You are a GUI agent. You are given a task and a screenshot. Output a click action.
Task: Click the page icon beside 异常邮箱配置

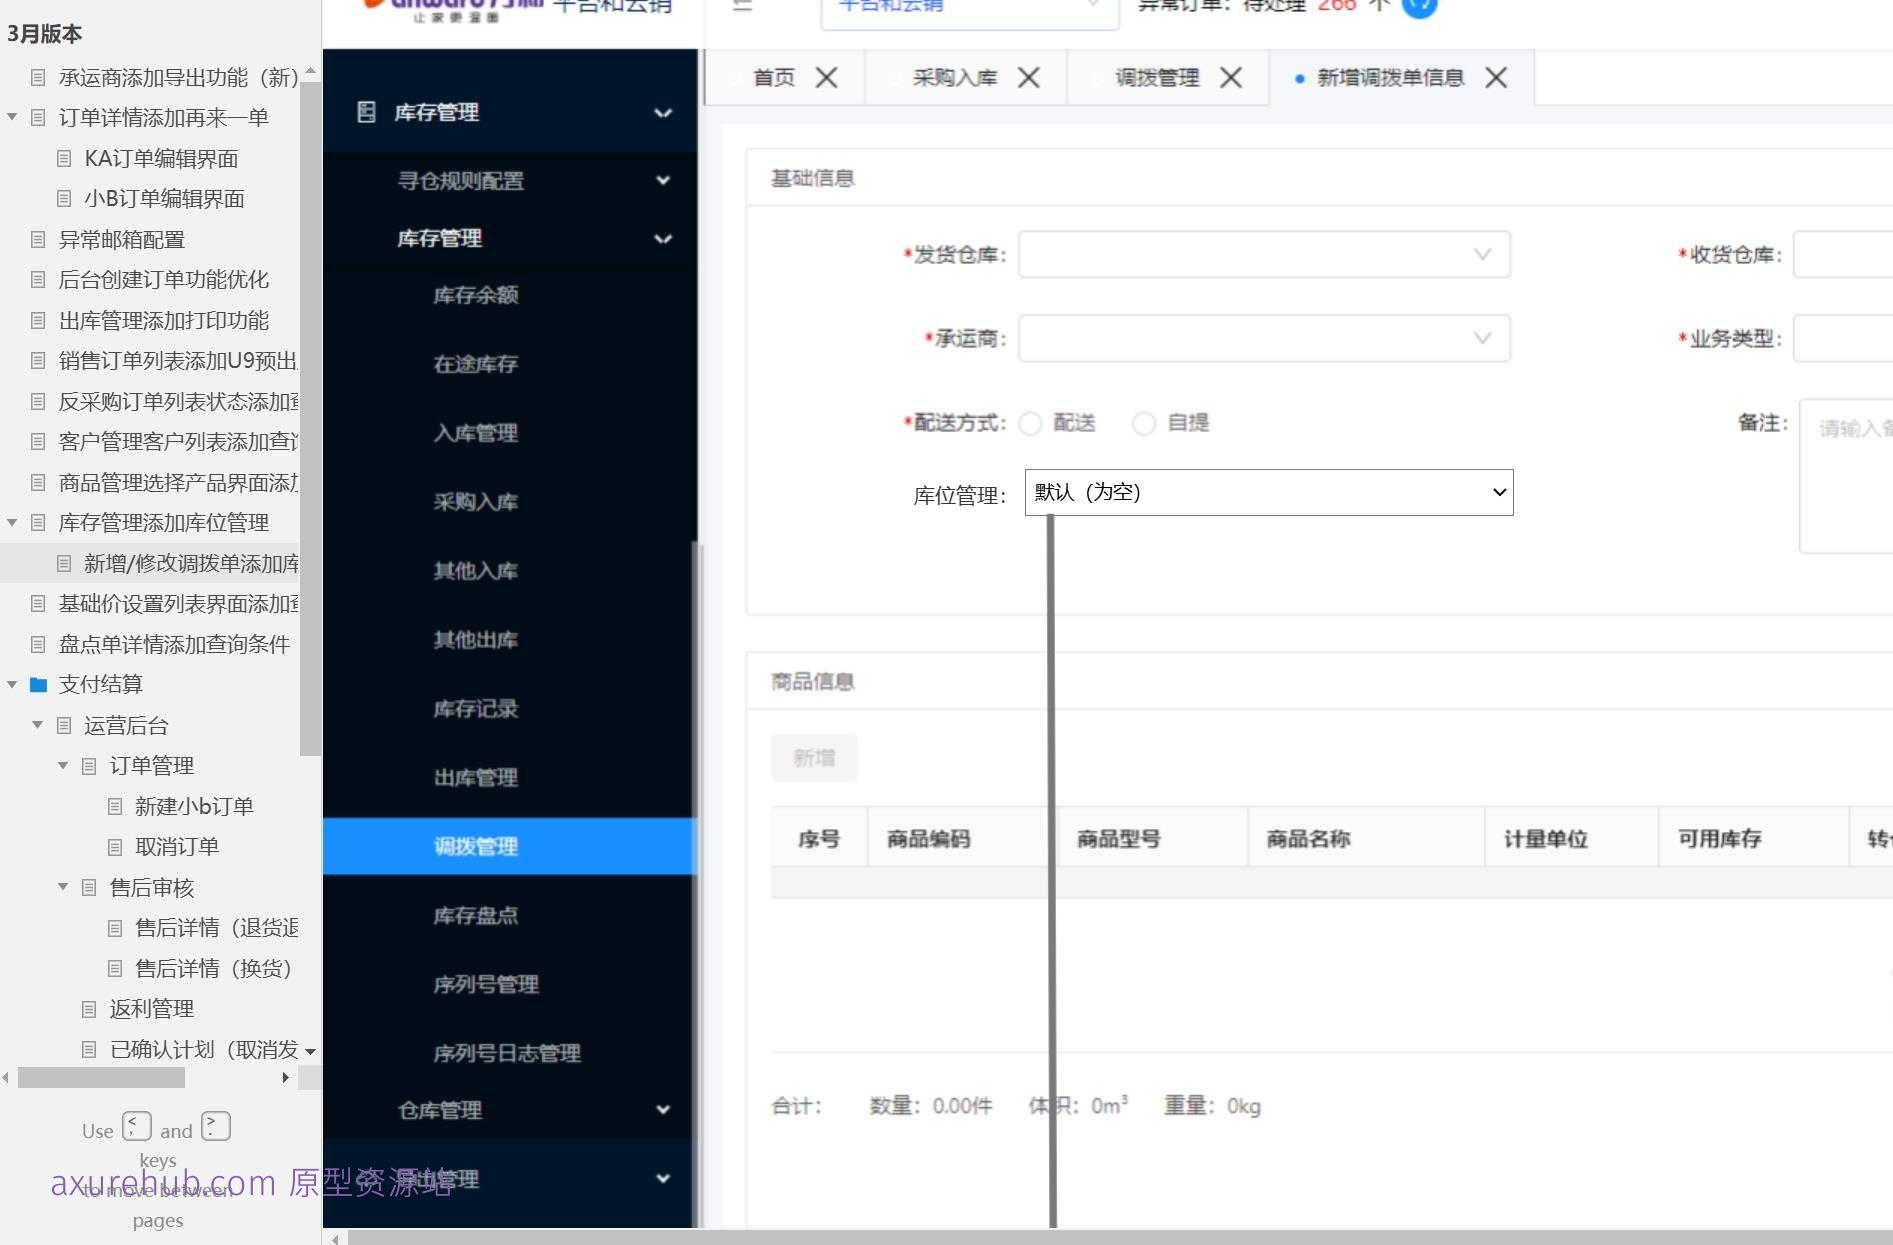(x=38, y=239)
